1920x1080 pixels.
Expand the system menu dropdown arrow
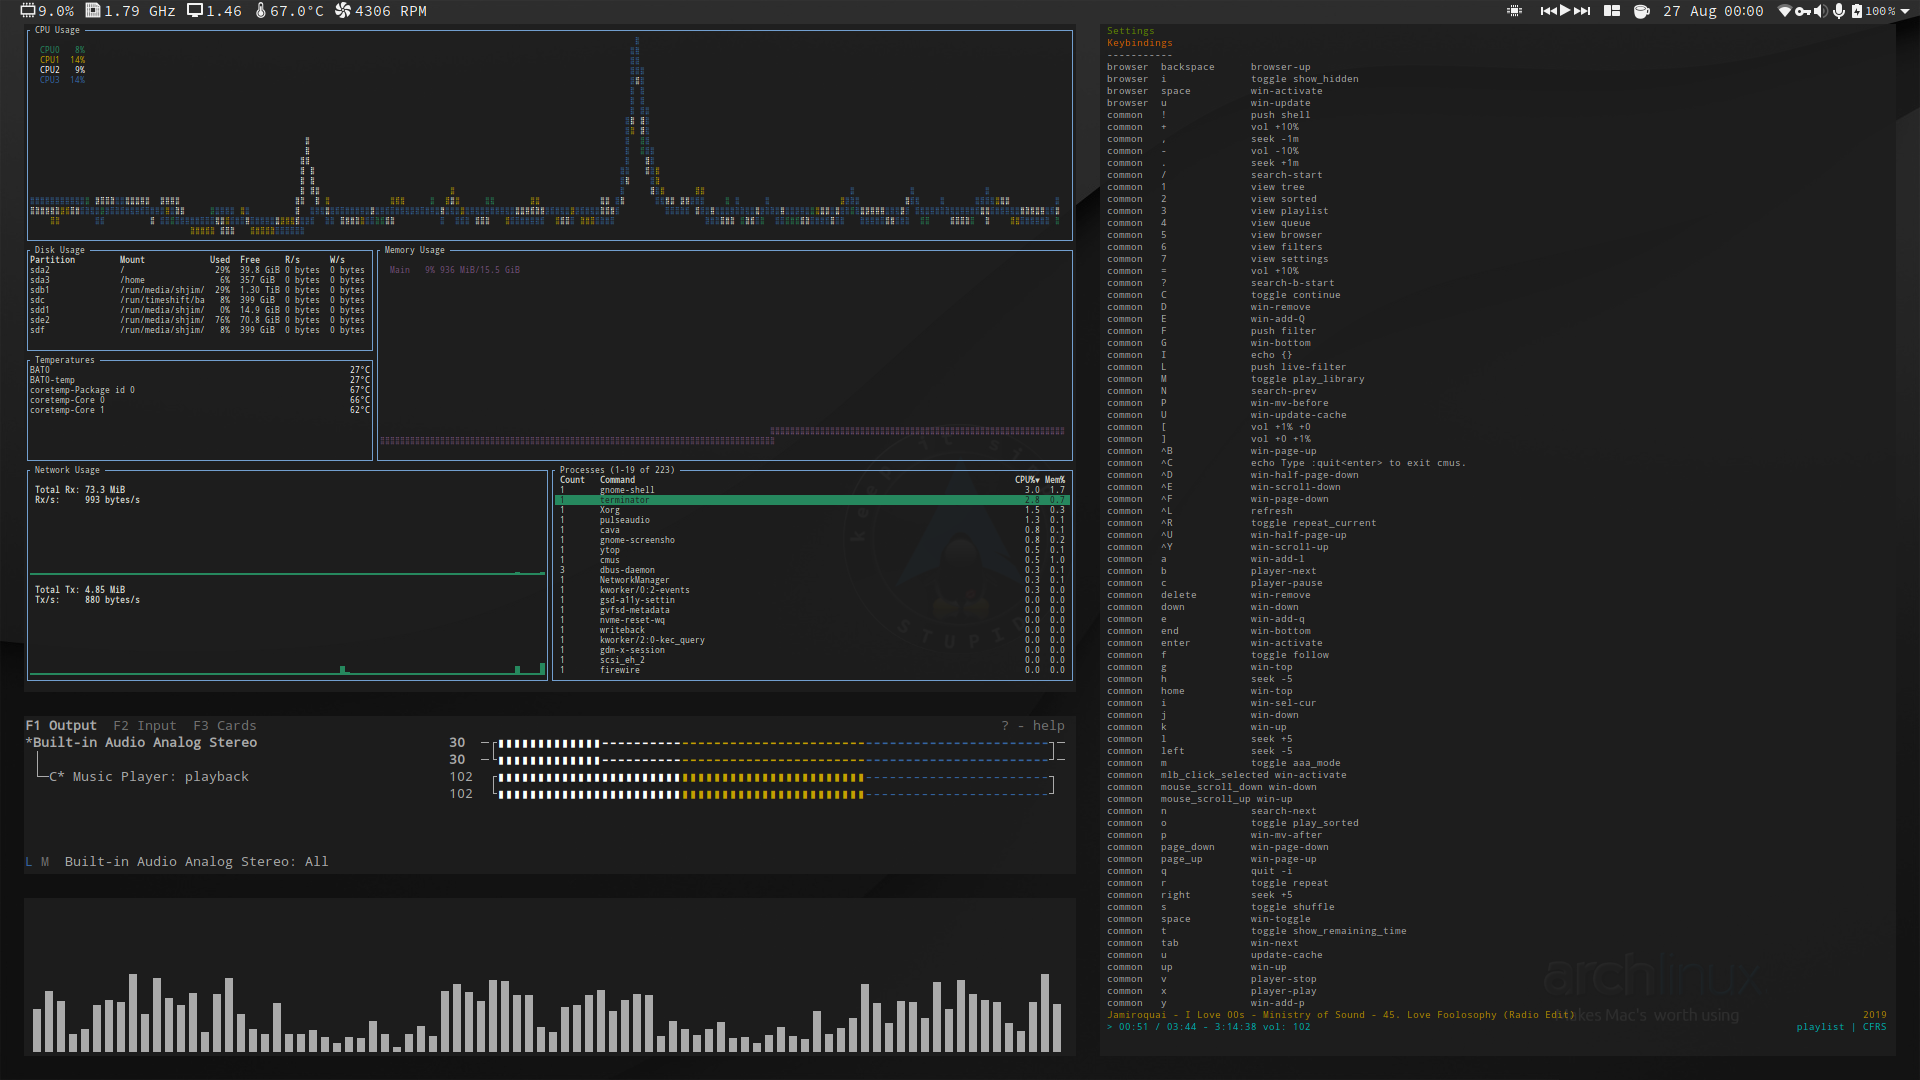pyautogui.click(x=1905, y=12)
